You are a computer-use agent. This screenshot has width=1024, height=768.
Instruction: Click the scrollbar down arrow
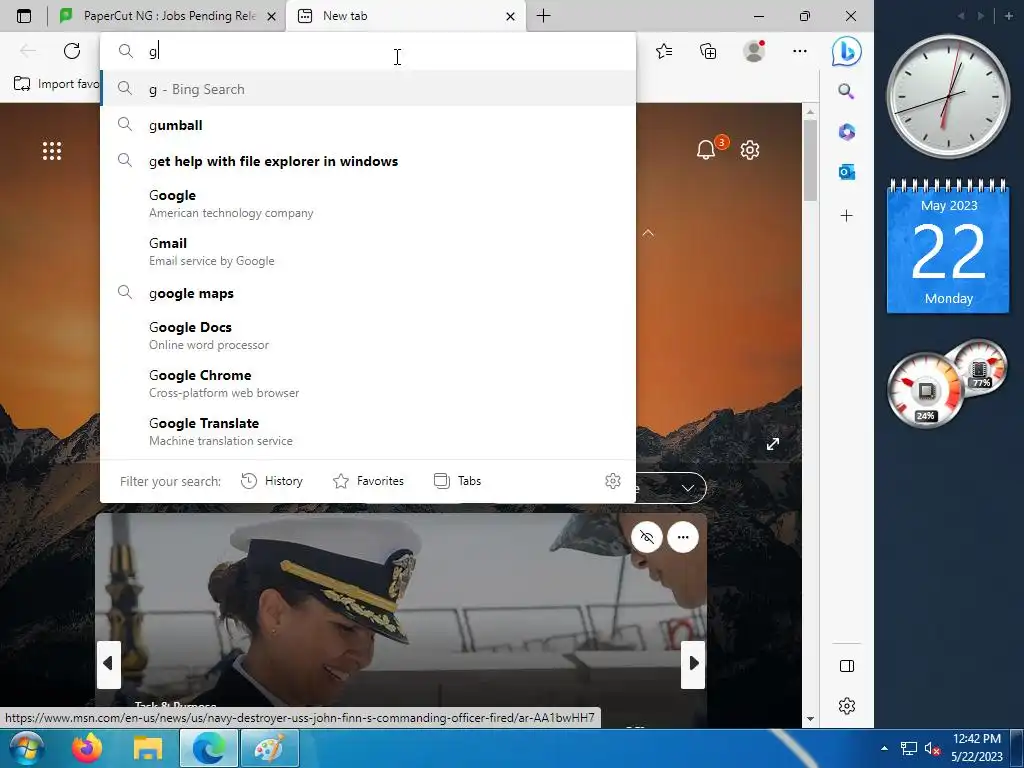tap(810, 719)
